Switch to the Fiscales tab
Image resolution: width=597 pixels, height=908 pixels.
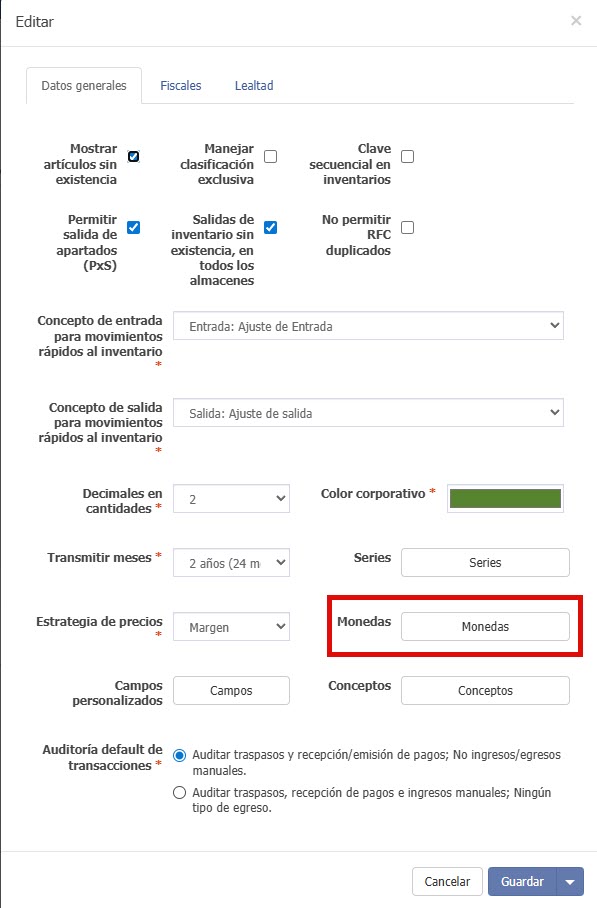pyautogui.click(x=181, y=86)
